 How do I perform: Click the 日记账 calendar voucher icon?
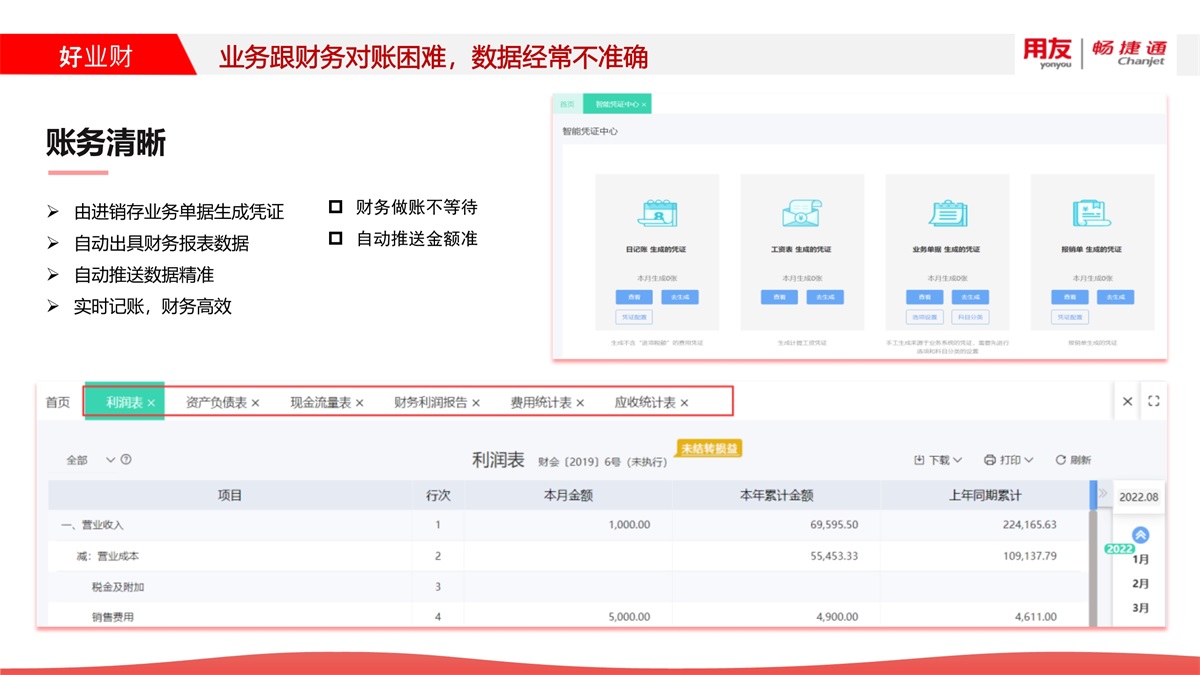(657, 213)
